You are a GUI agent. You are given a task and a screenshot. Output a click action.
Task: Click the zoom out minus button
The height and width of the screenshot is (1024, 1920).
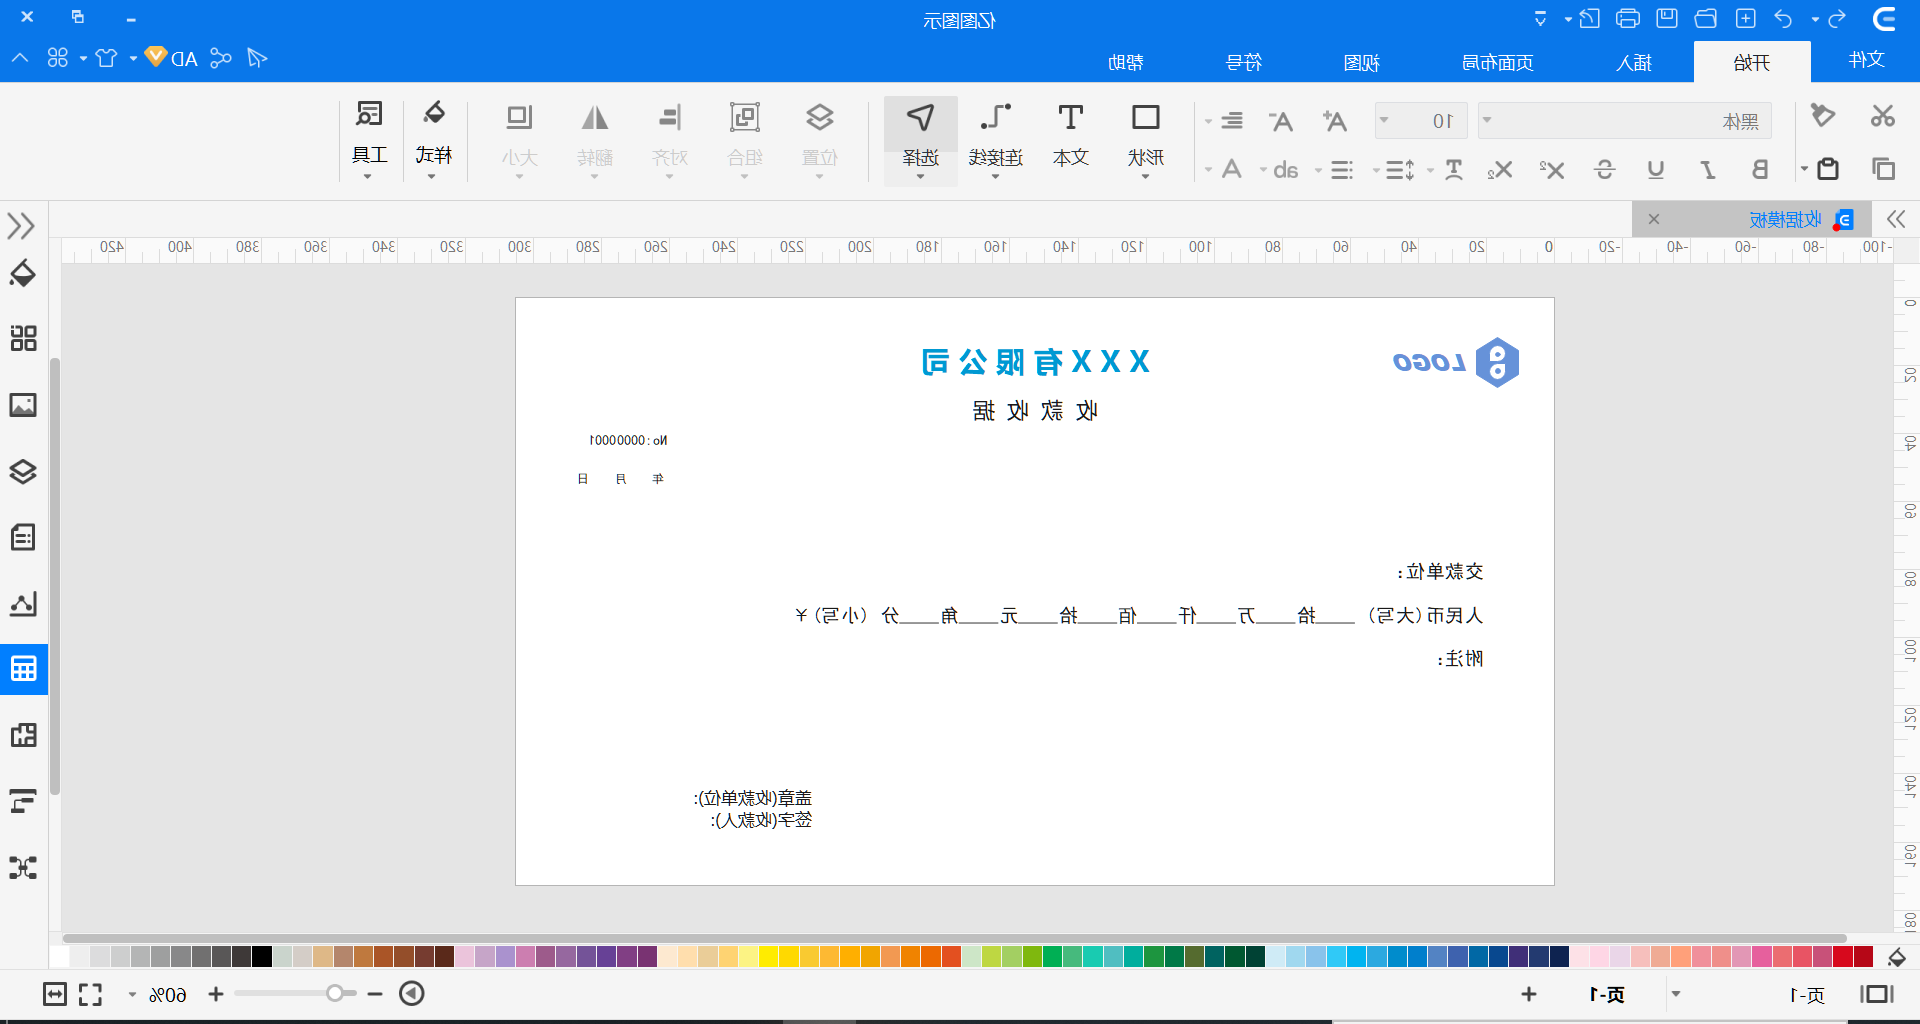pyautogui.click(x=375, y=994)
